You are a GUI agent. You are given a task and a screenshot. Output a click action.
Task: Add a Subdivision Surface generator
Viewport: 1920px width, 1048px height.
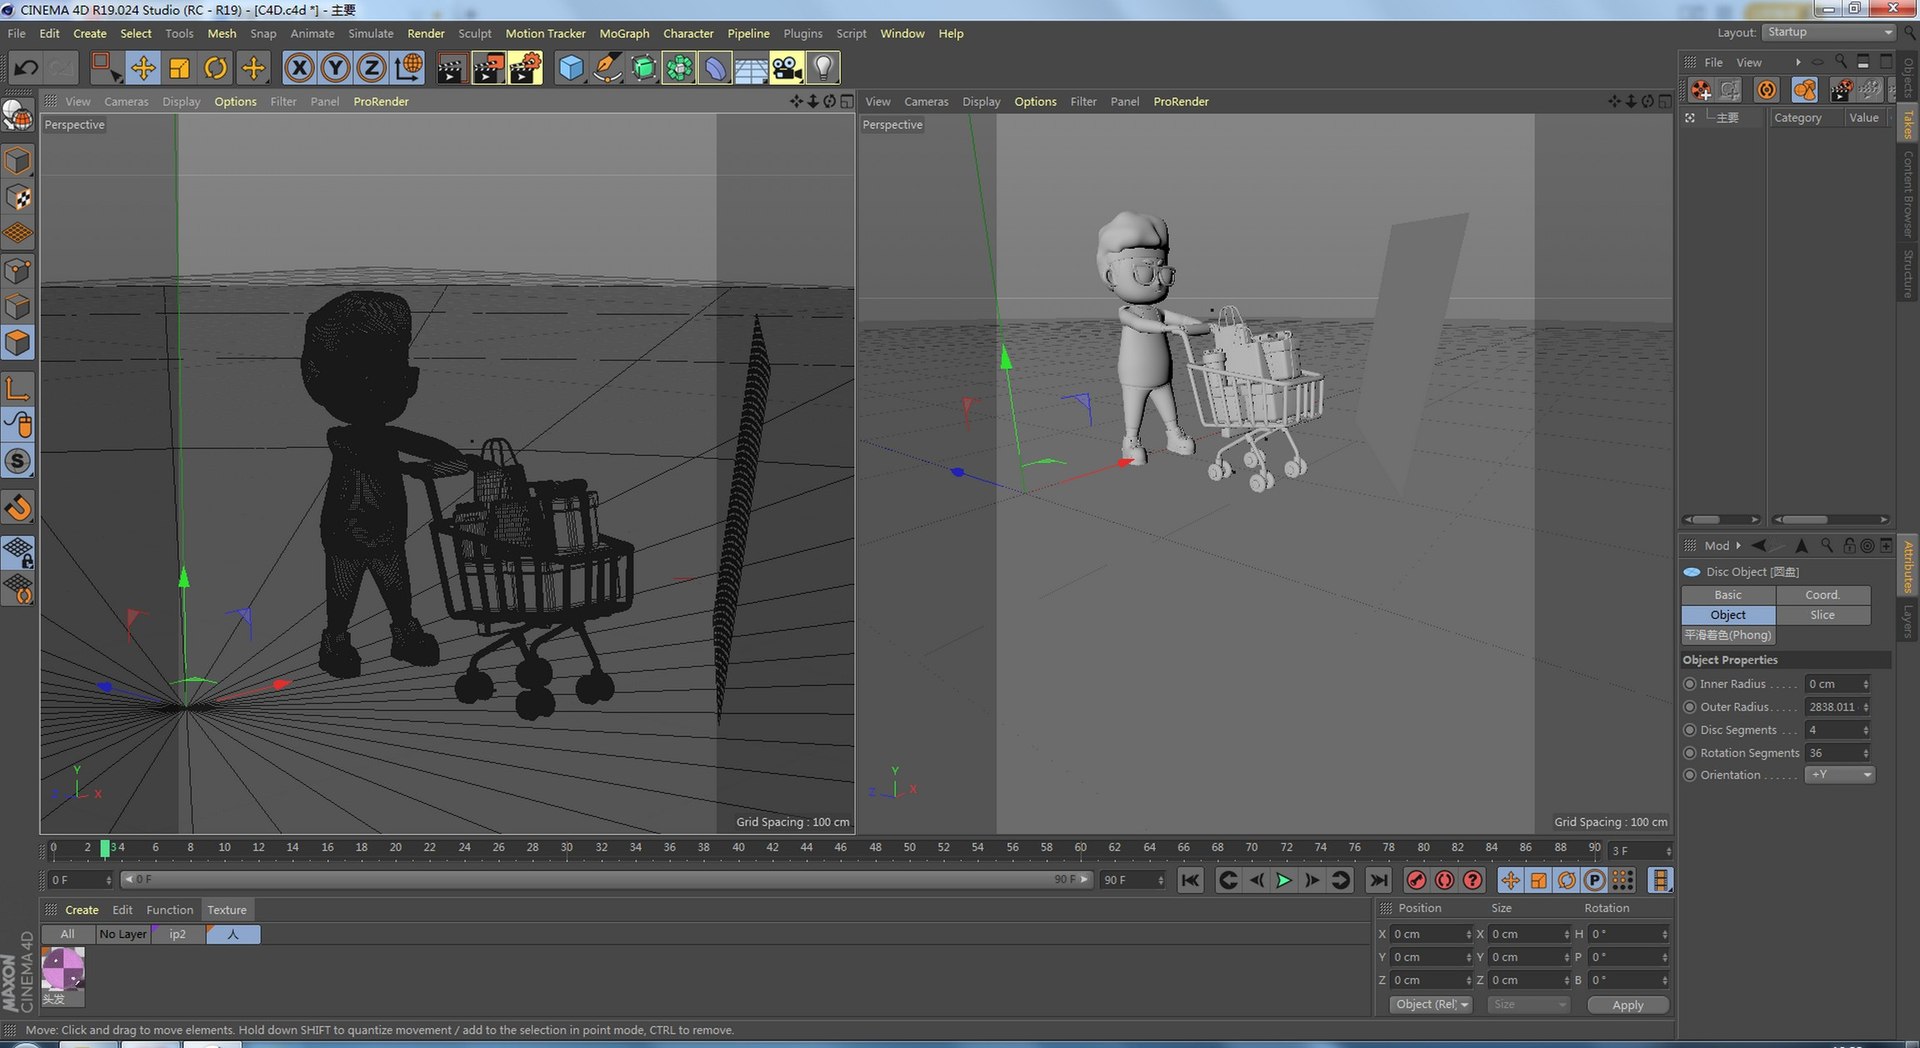click(x=643, y=68)
